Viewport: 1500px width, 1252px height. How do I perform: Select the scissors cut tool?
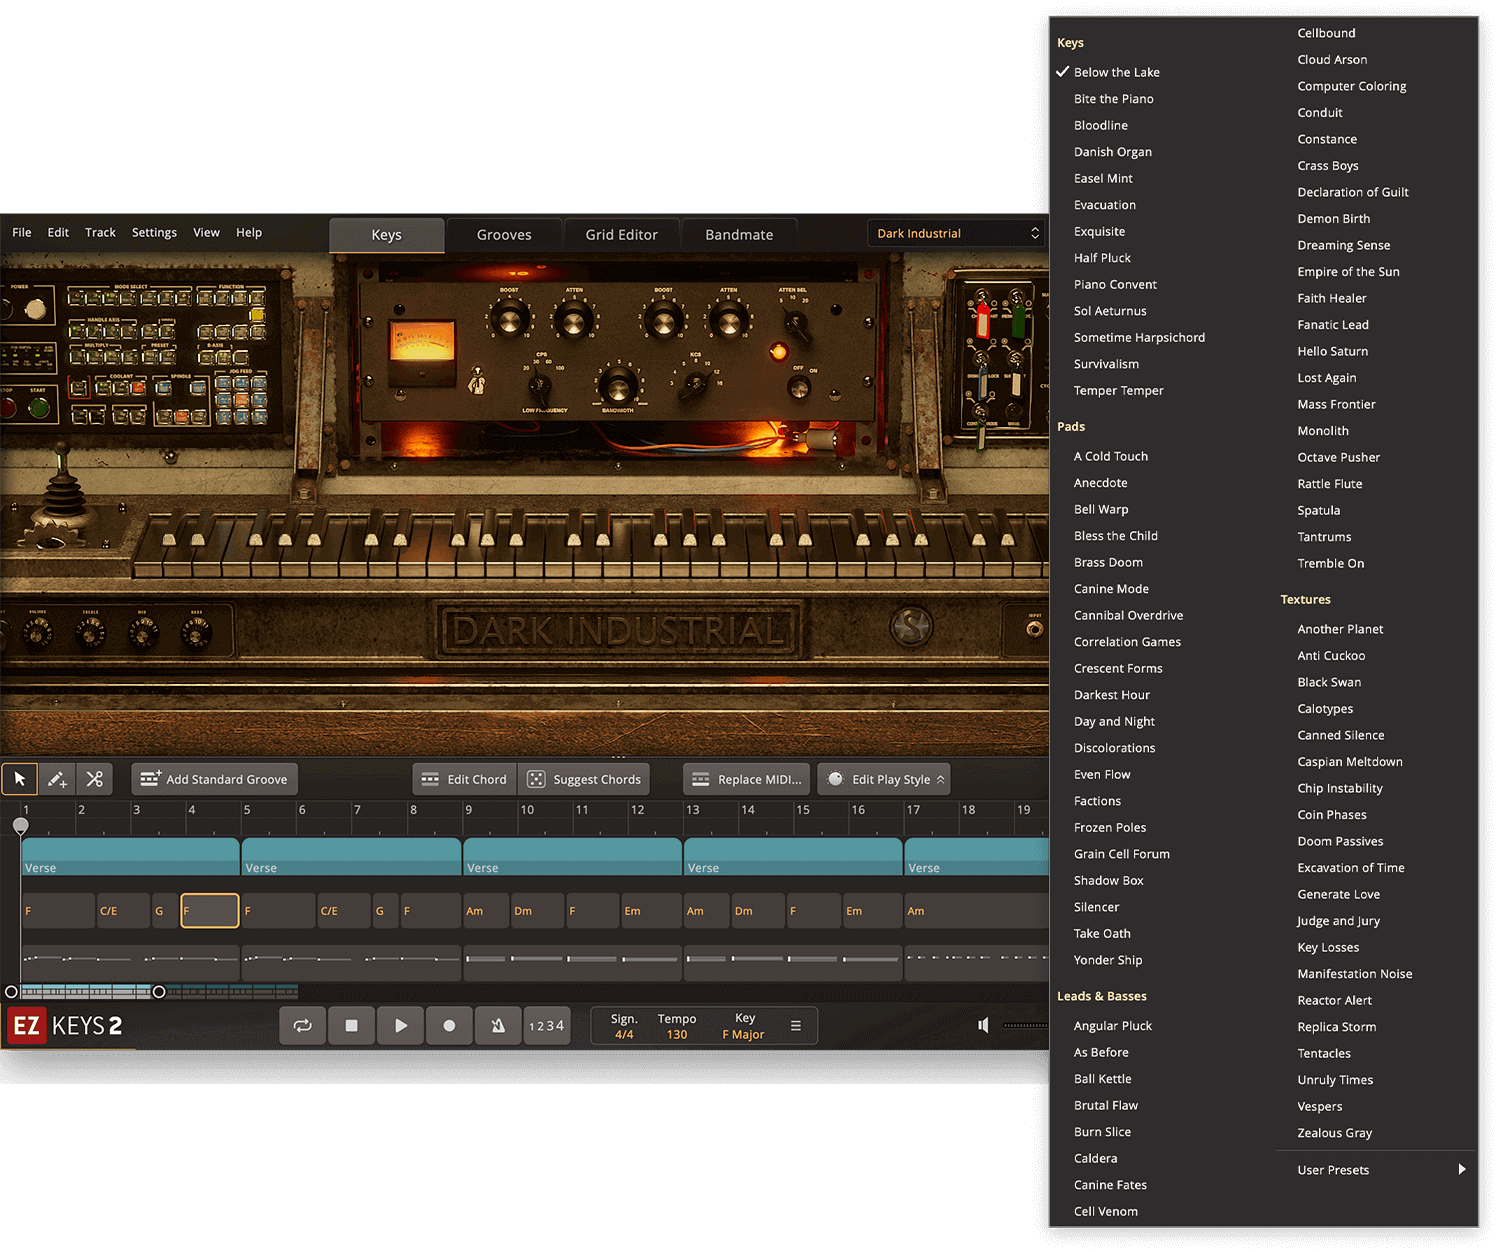tap(95, 779)
